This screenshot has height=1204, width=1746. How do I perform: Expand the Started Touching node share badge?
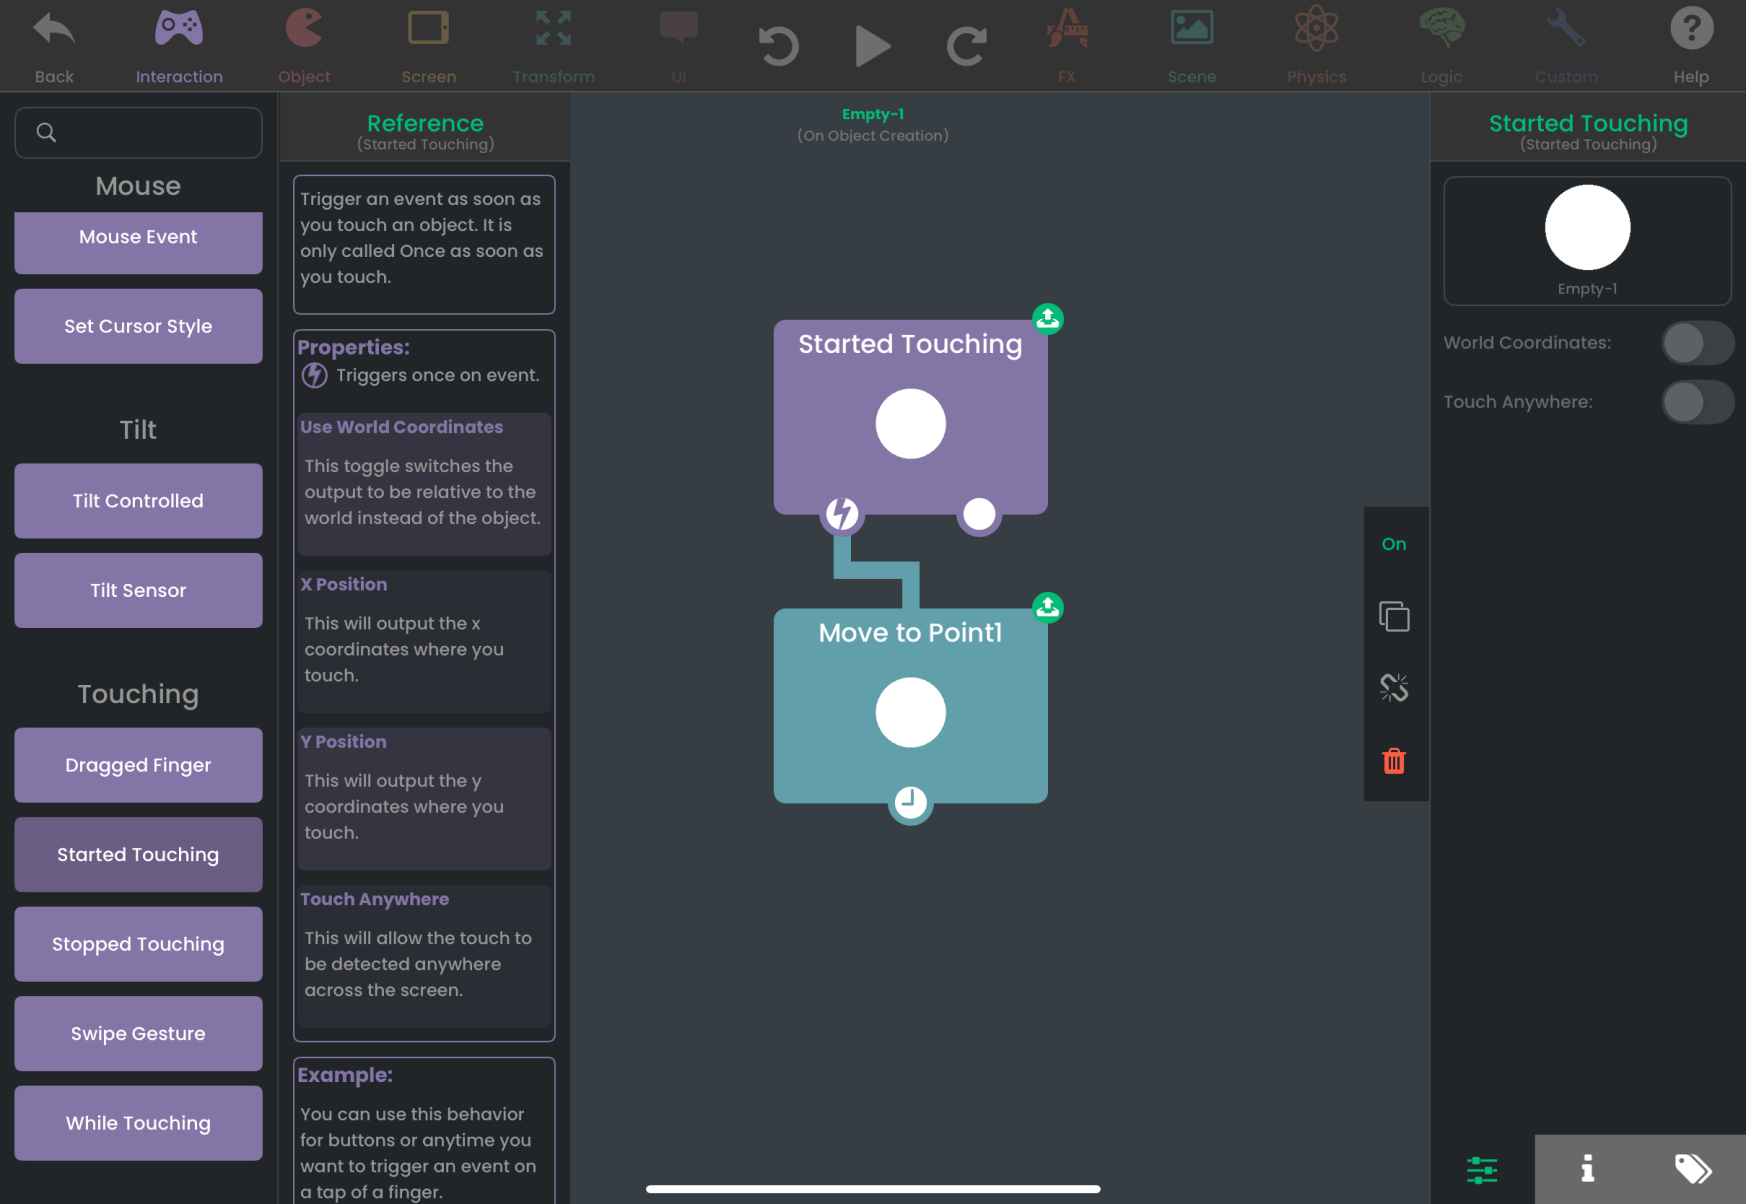(x=1048, y=319)
